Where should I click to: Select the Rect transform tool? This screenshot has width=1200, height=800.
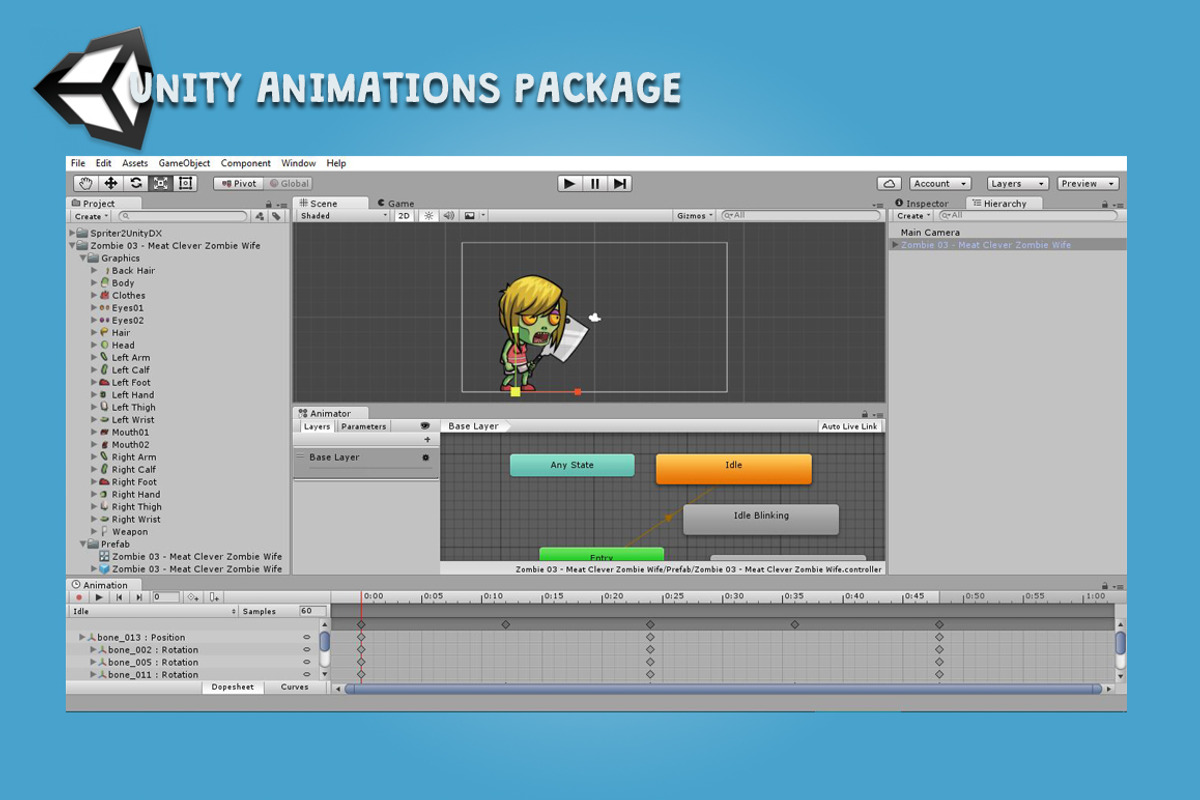(185, 184)
